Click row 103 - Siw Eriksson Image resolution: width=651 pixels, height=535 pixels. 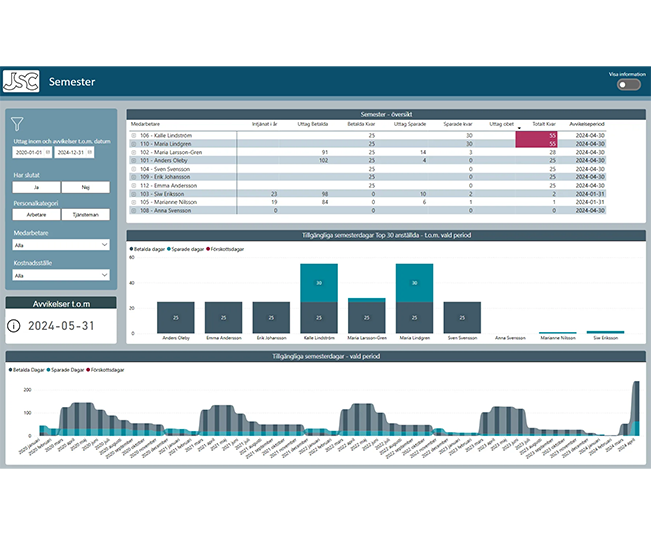pyautogui.click(x=367, y=194)
